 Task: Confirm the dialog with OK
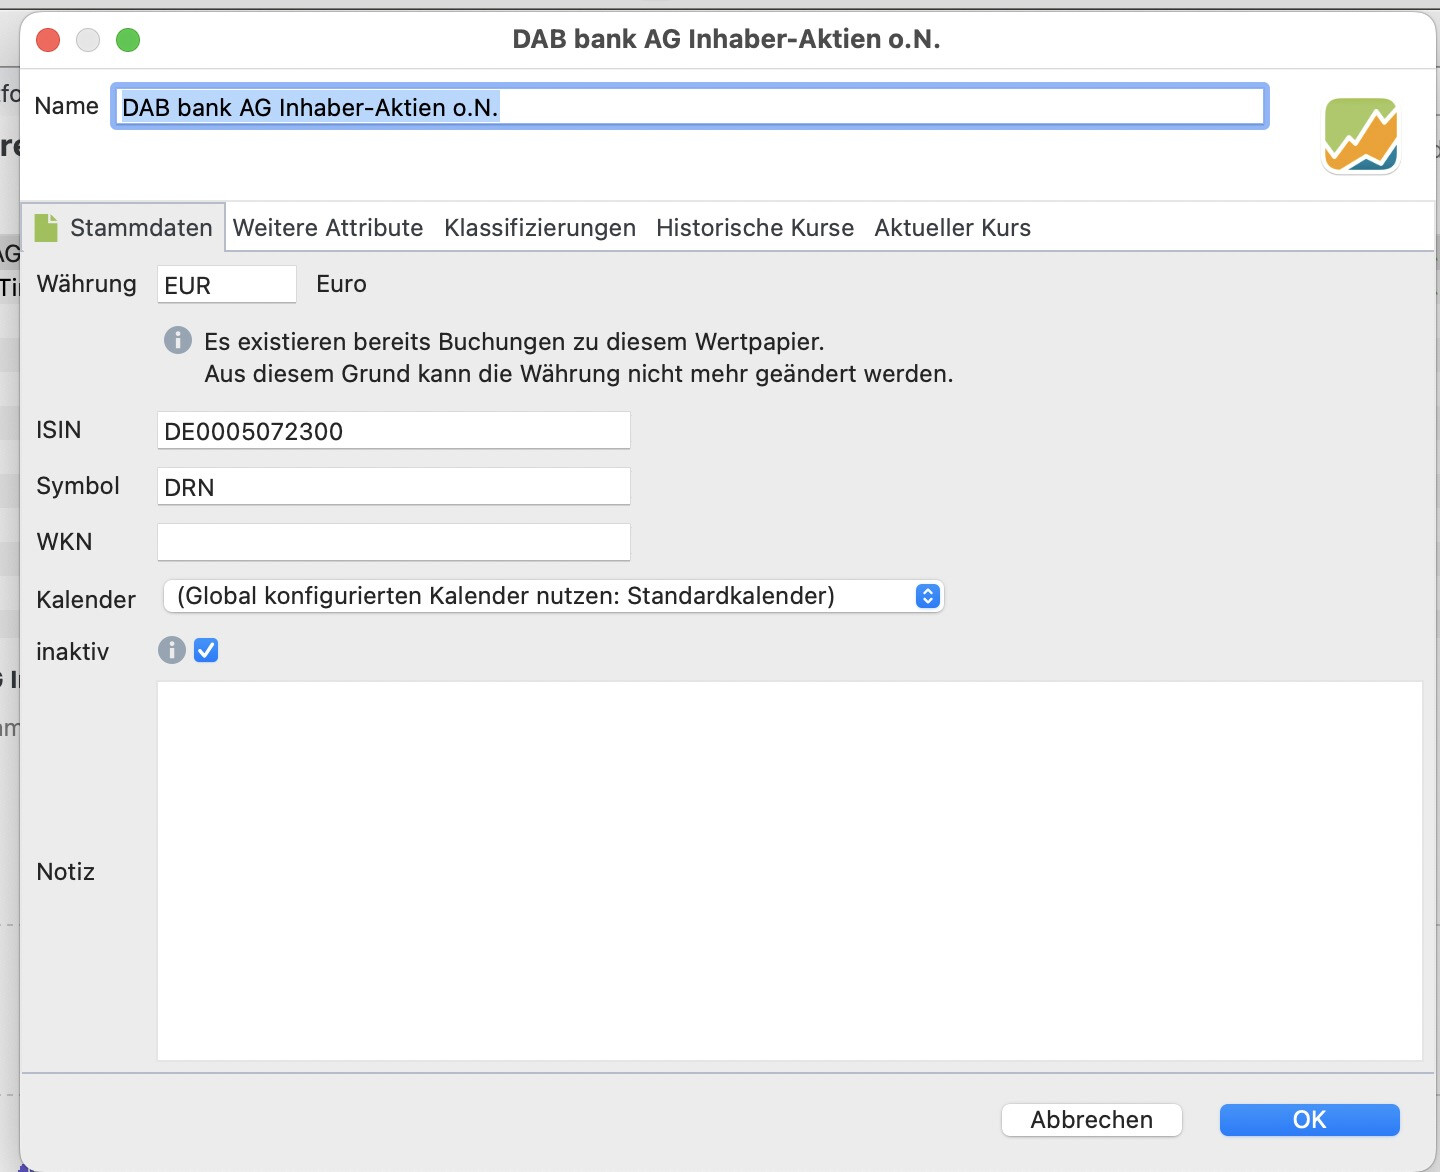1309,1120
